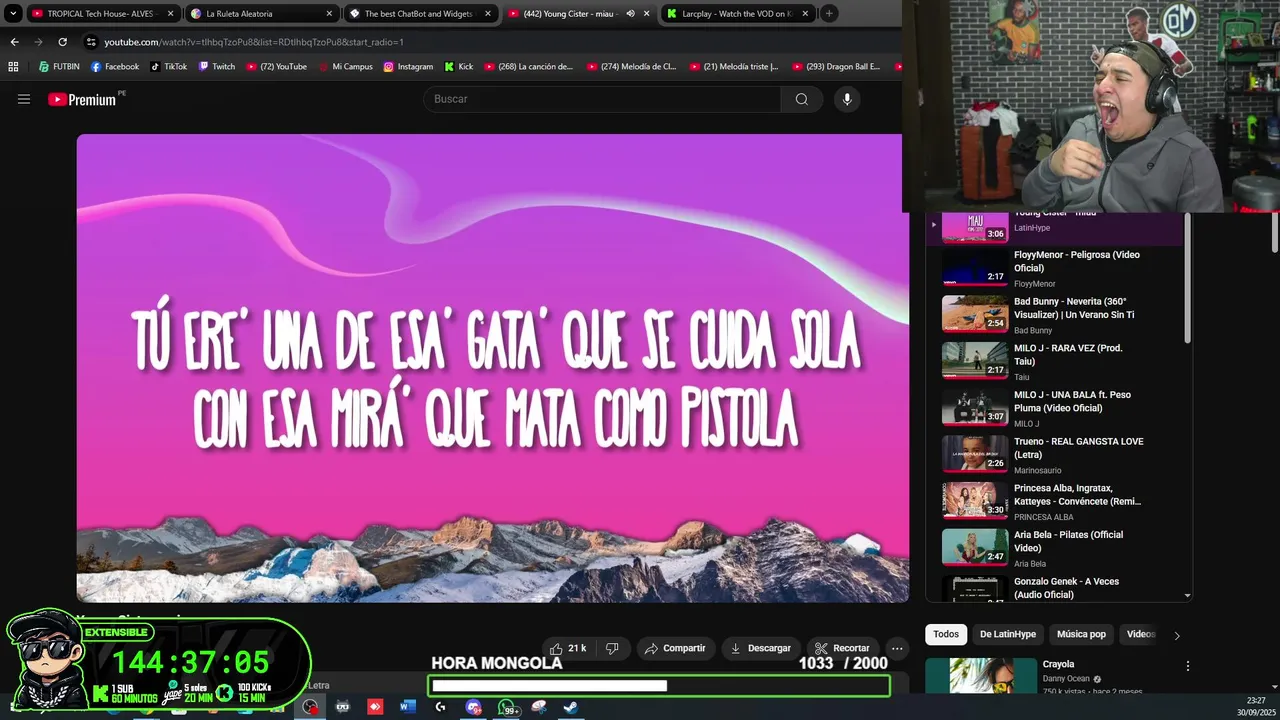1280x720 pixels.
Task: Open the Dragon Ball bookmark
Action: coord(836,67)
